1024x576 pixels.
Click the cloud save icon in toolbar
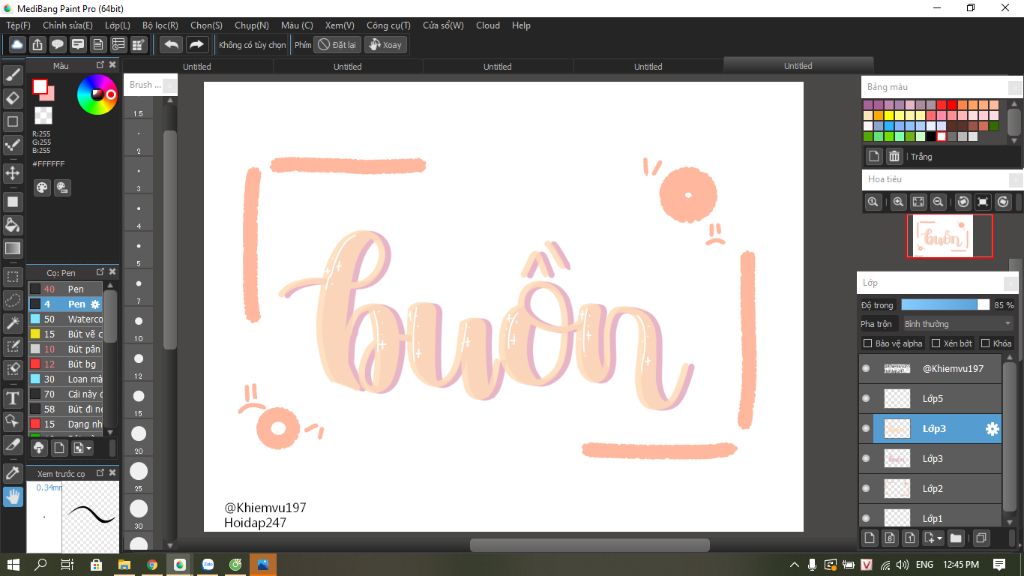coord(17,44)
